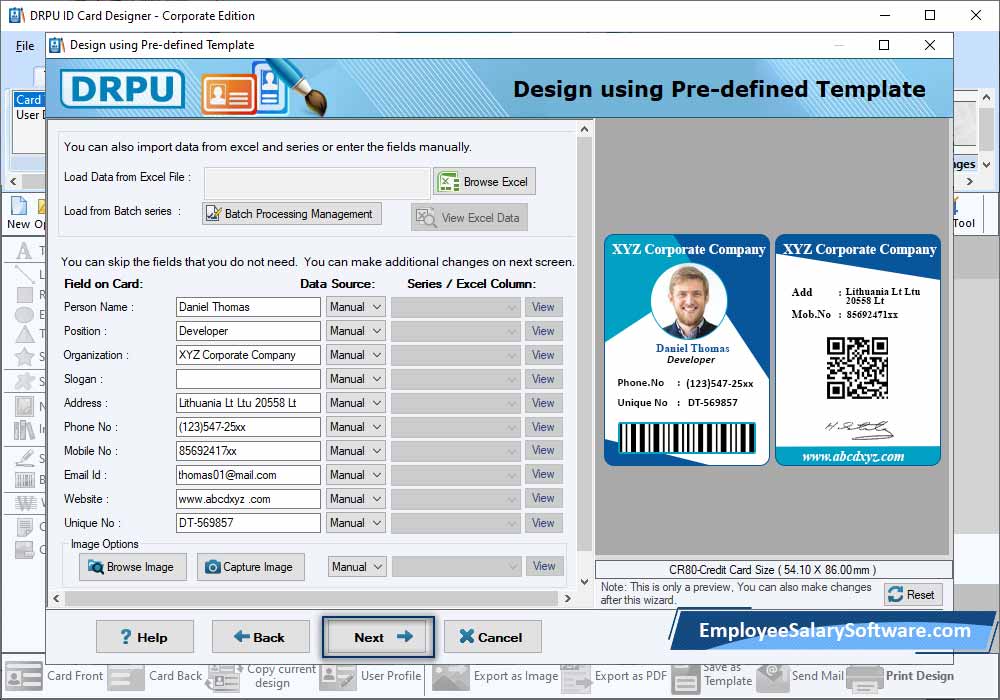
Task: Click the Address input field
Action: [248, 403]
